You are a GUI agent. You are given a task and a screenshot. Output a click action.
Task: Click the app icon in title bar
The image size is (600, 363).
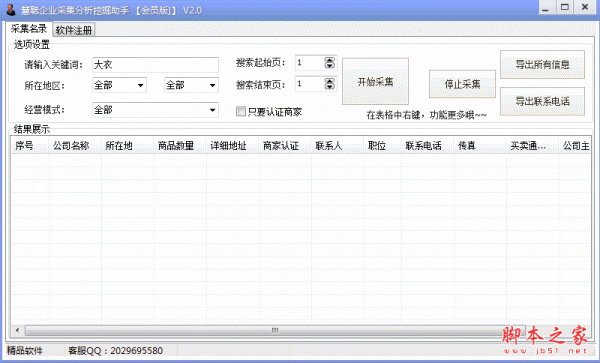tap(11, 10)
